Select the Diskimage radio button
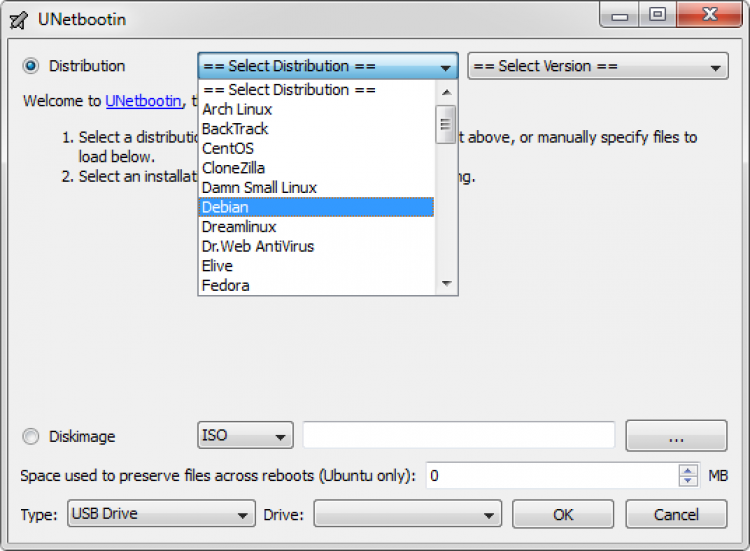 [x=31, y=436]
